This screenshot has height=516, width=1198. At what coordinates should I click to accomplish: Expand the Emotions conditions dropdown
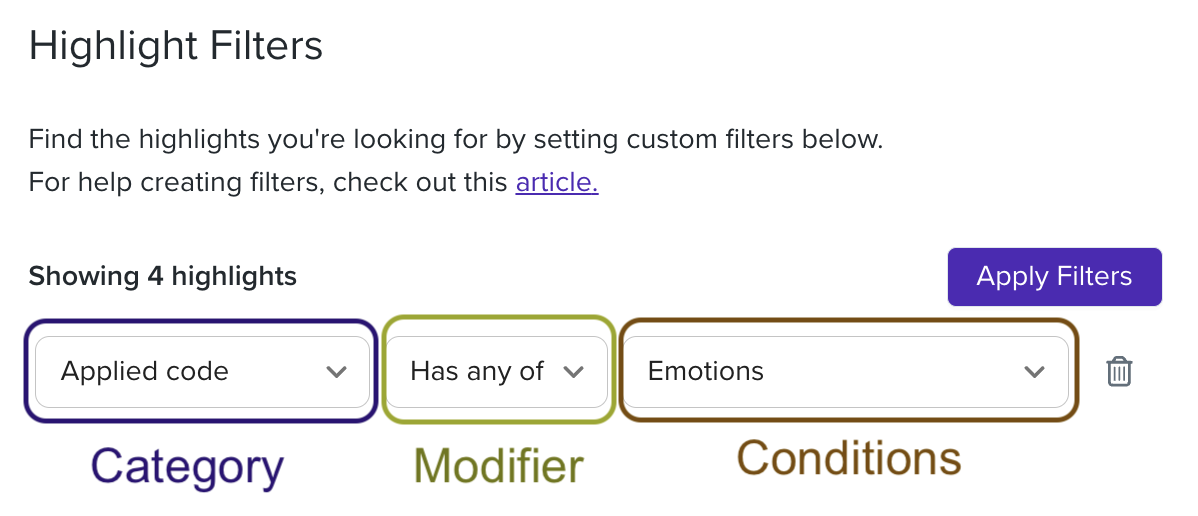(x=847, y=372)
